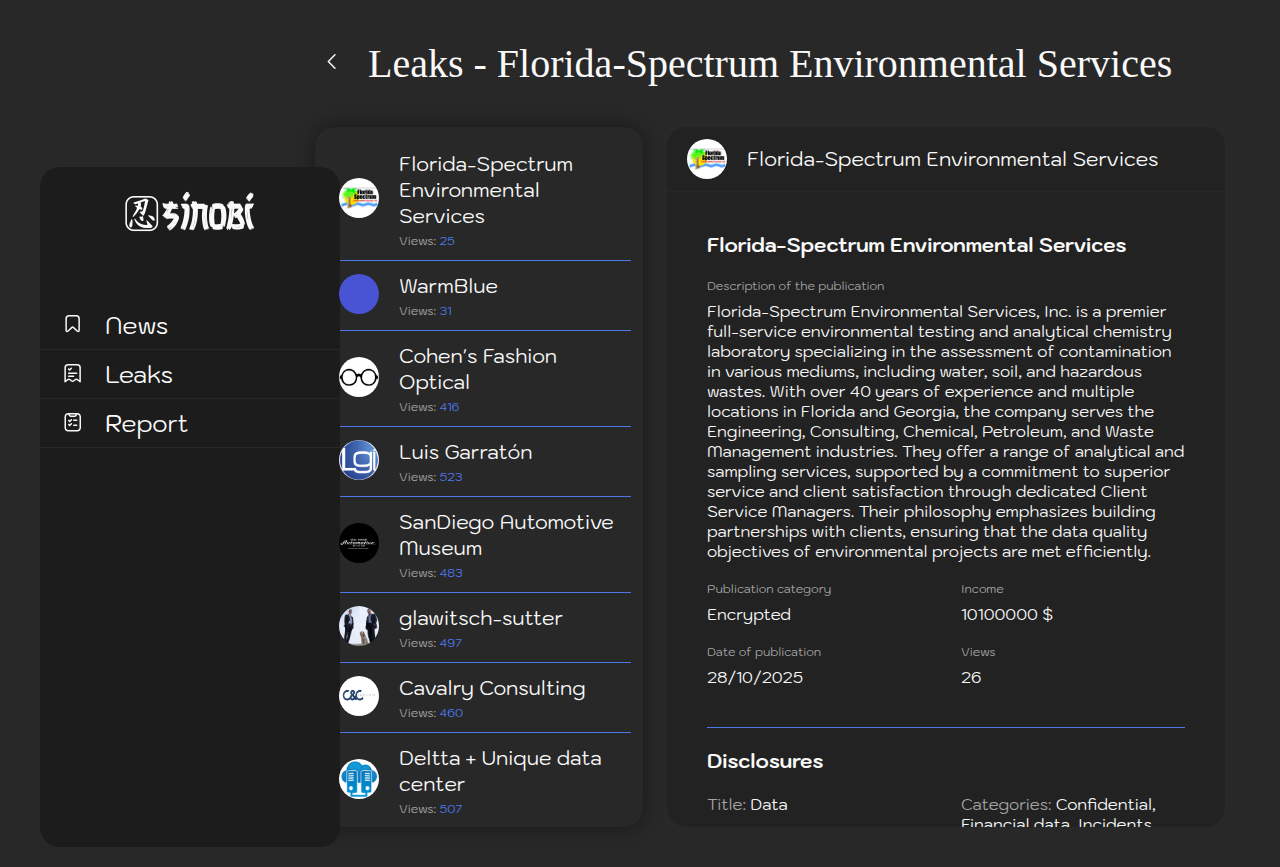Click the Cavalry Consulting C&C logo
This screenshot has width=1280, height=867.
(x=359, y=696)
